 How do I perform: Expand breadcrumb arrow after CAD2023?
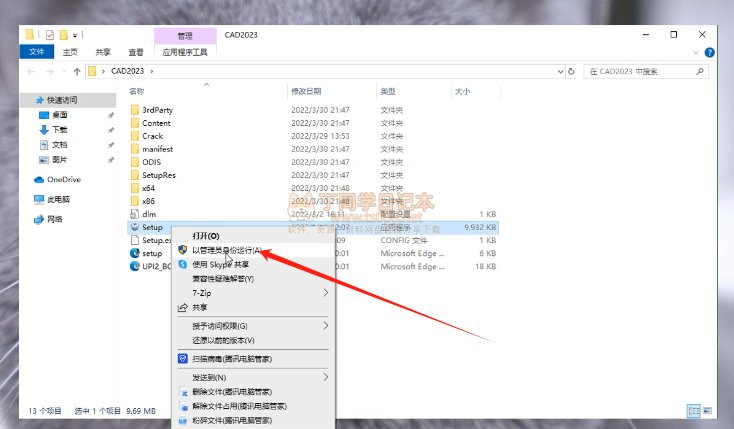click(152, 71)
